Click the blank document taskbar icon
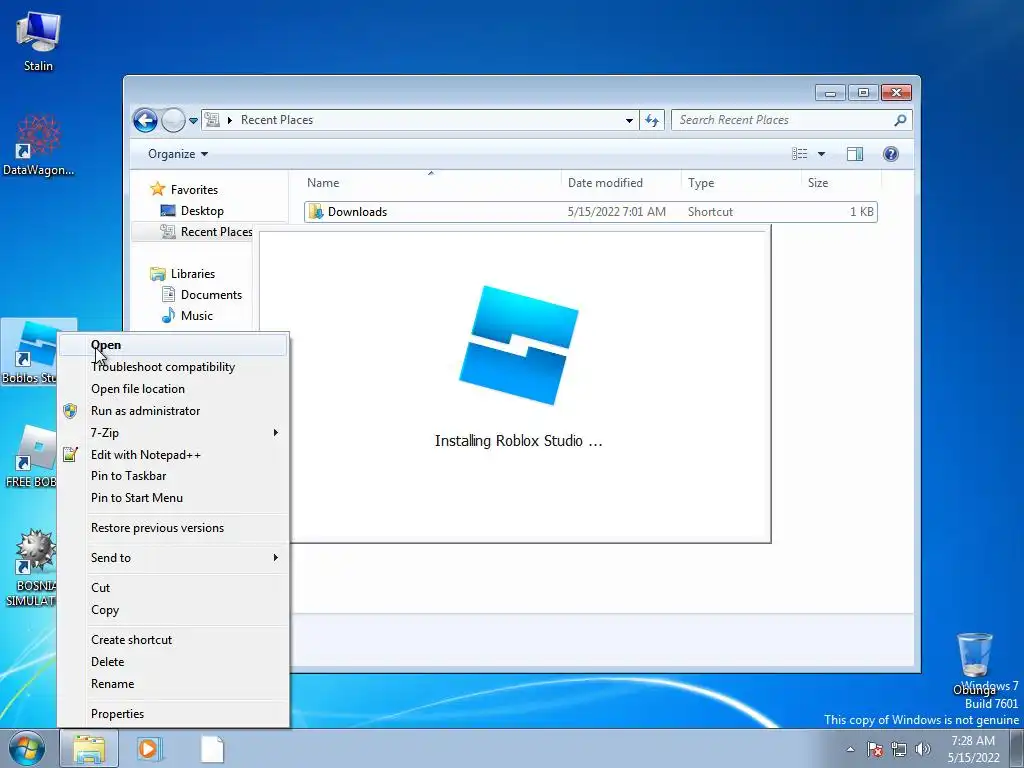1024x768 pixels. point(212,749)
